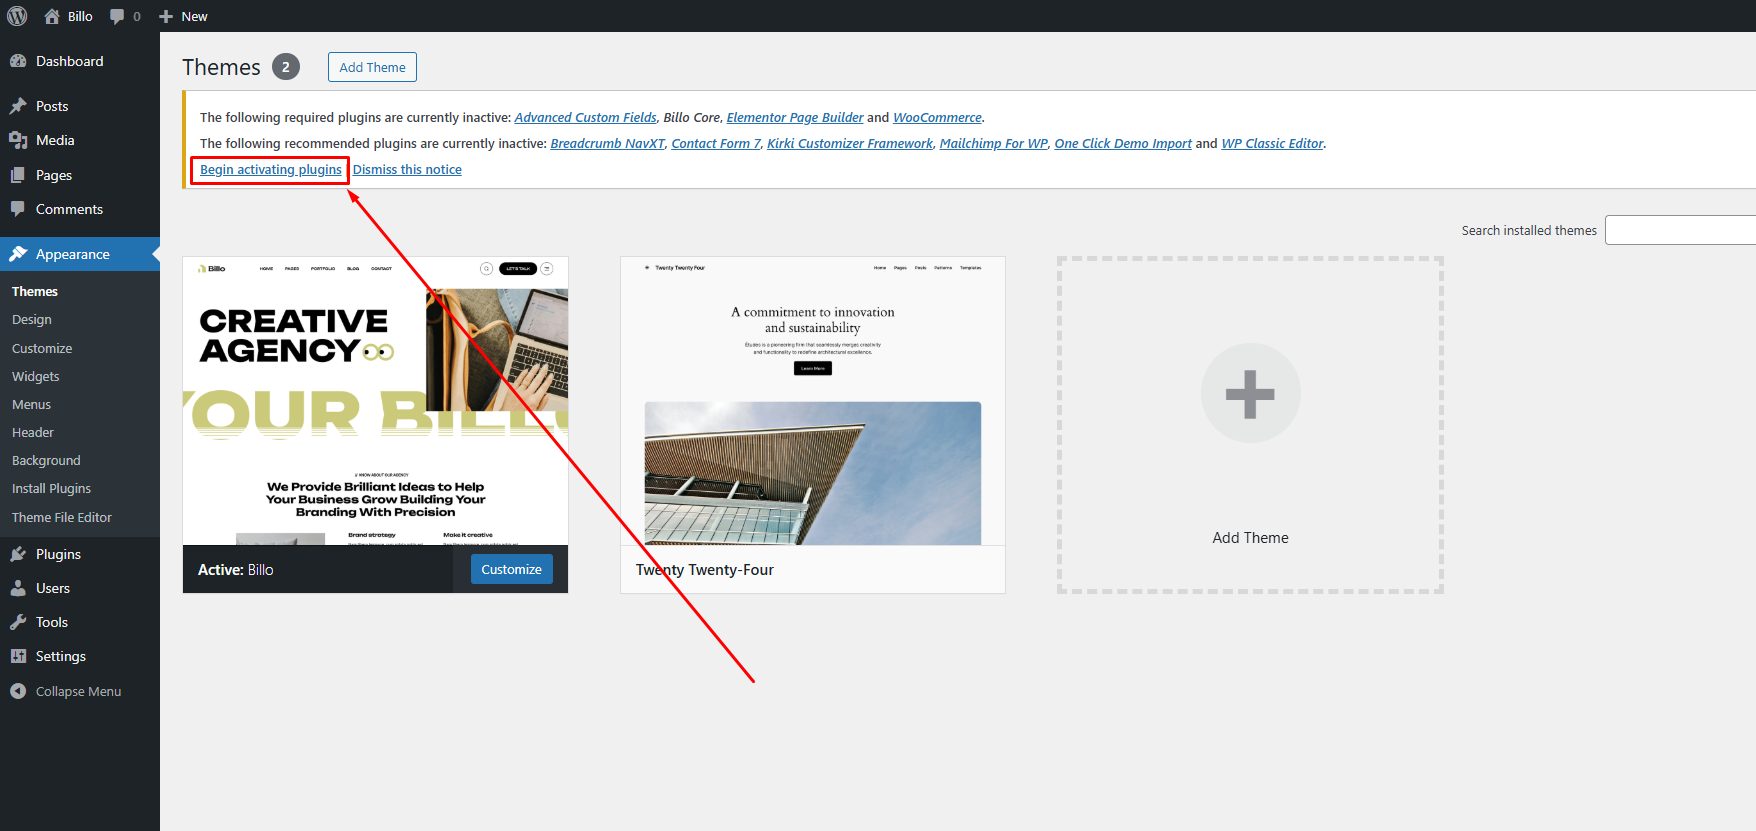The image size is (1756, 831).
Task: Click Begin activating plugins link
Action: pos(270,169)
